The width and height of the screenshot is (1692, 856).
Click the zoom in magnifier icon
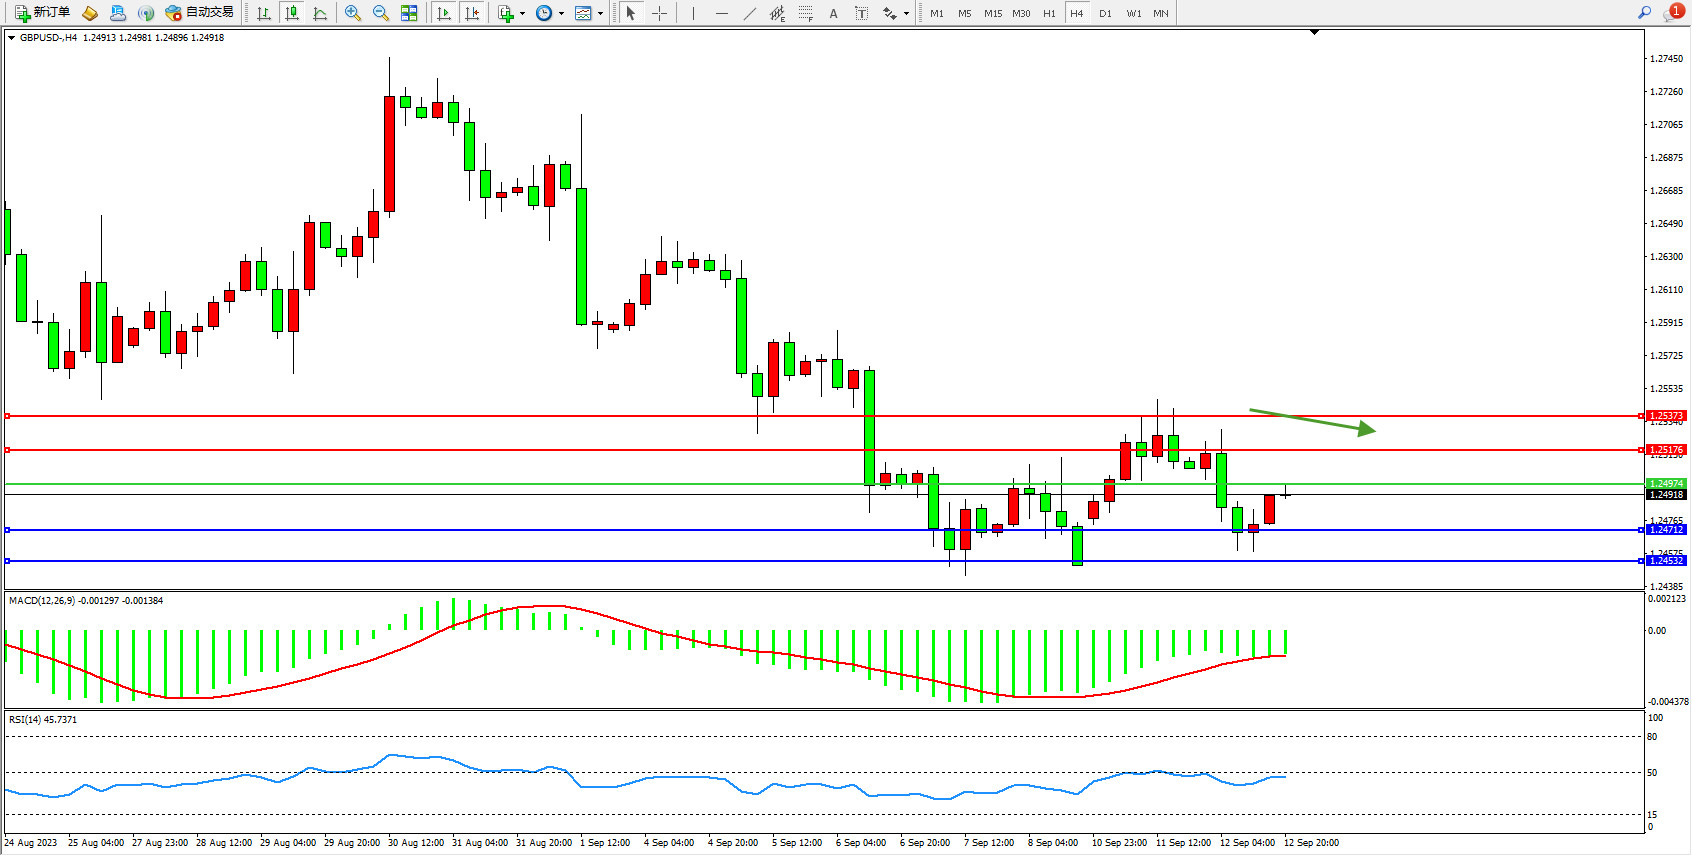click(353, 13)
